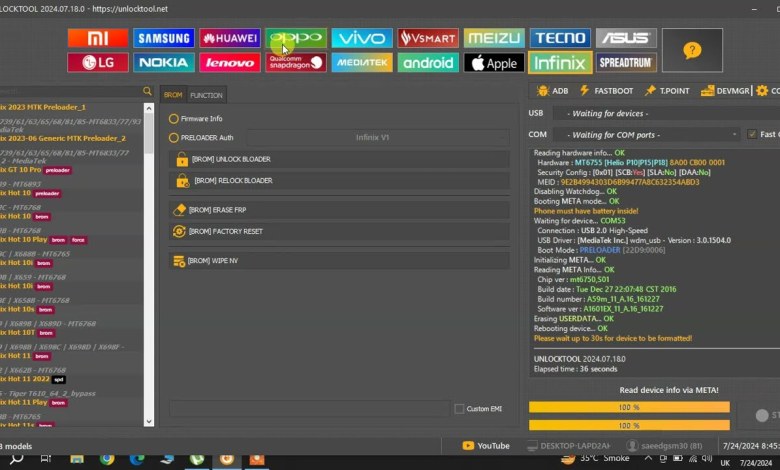This screenshot has height=470, width=780.
Task: Click the model list scroll-down arrow
Action: coord(149,421)
